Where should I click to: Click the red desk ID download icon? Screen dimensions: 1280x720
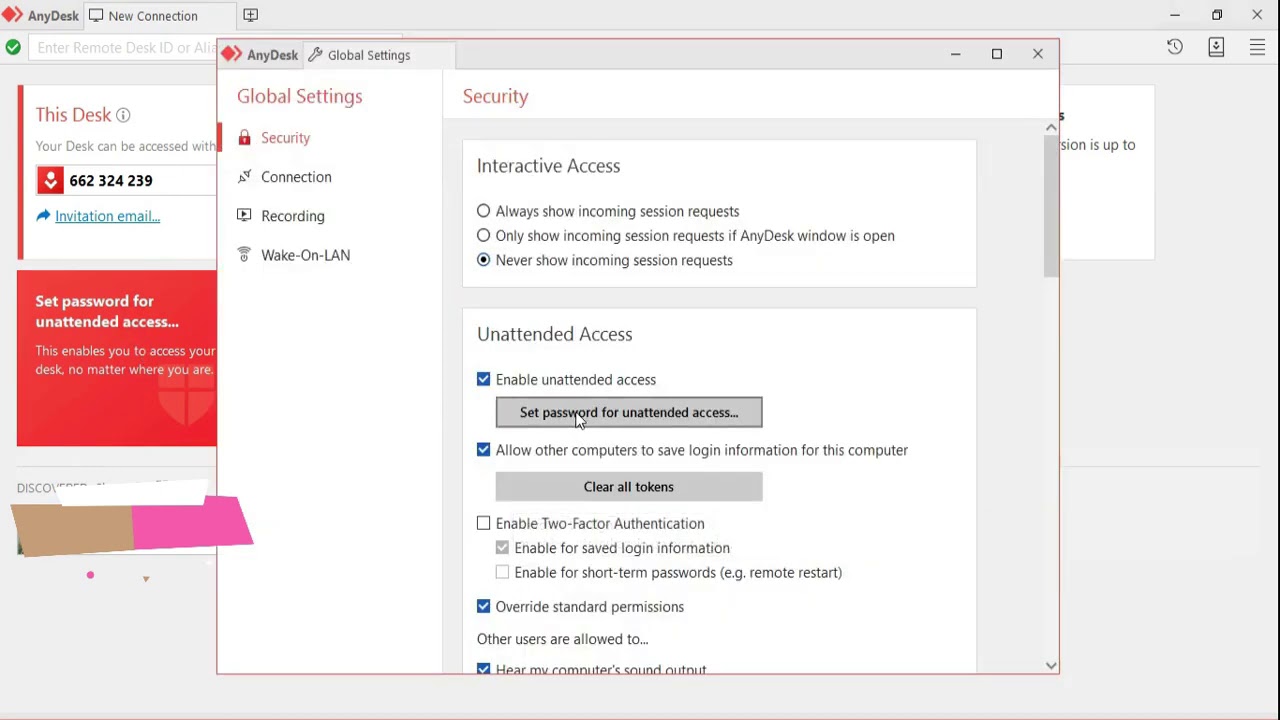pos(50,180)
